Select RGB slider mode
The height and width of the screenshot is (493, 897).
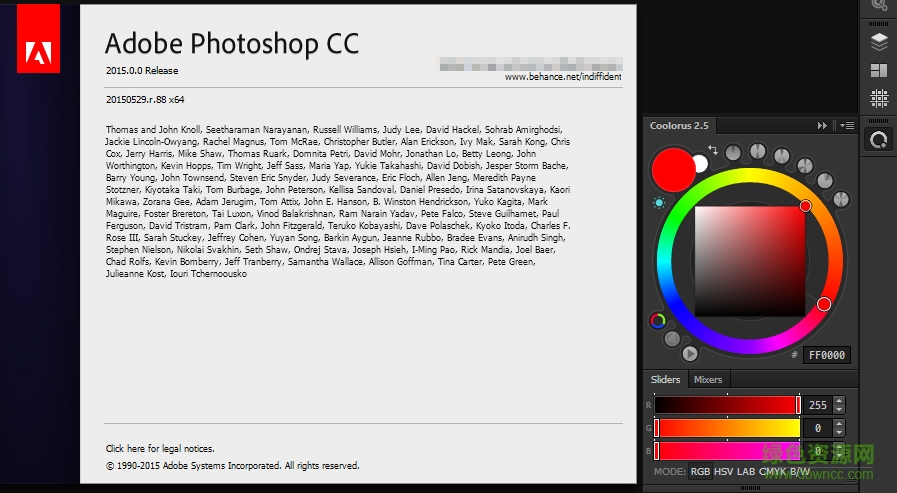(701, 471)
